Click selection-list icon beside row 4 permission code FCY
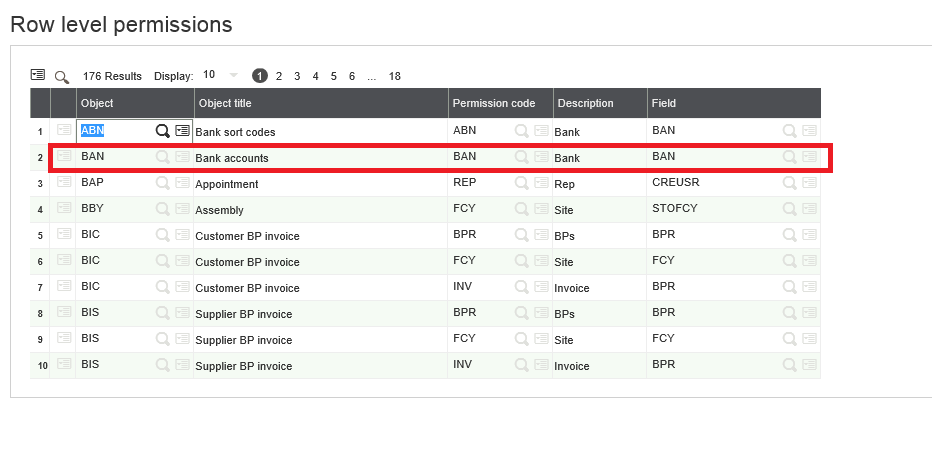Image resolution: width=932 pixels, height=456 pixels. (x=541, y=209)
